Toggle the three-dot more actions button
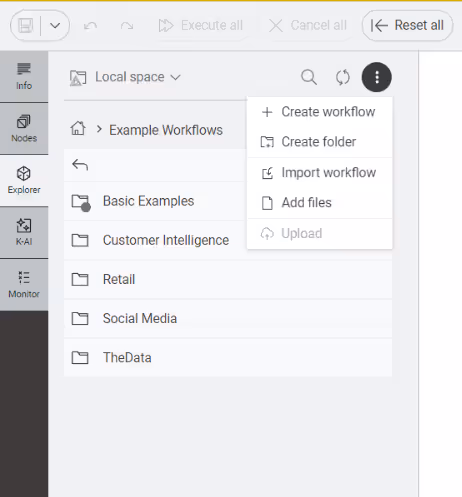The image size is (462, 497). tap(377, 77)
